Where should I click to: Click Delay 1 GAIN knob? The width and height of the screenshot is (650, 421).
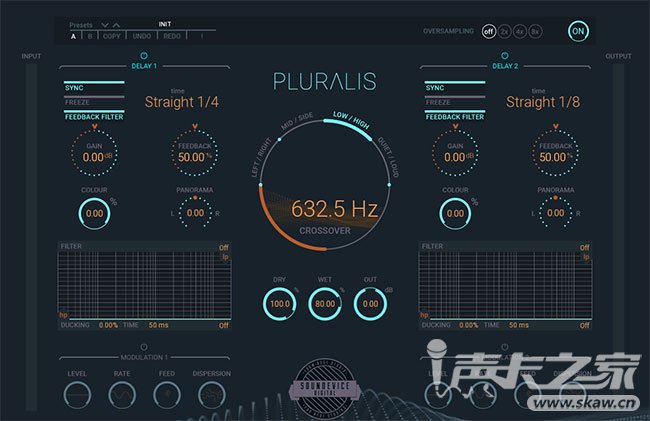(x=94, y=153)
